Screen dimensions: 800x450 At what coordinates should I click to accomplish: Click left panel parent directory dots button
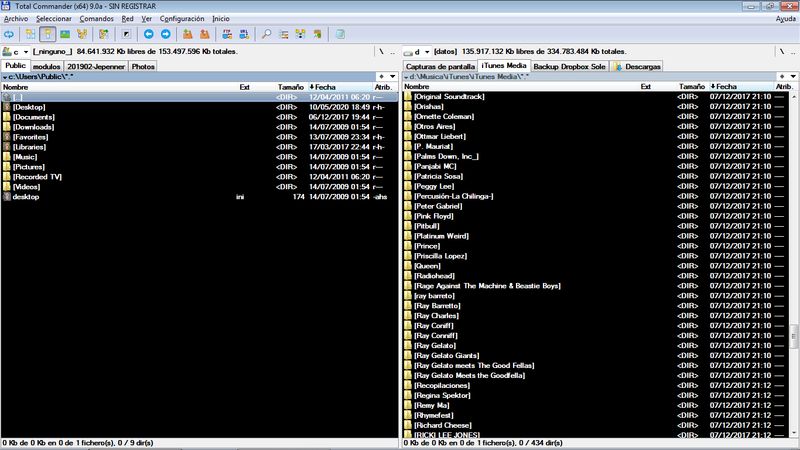(x=392, y=52)
